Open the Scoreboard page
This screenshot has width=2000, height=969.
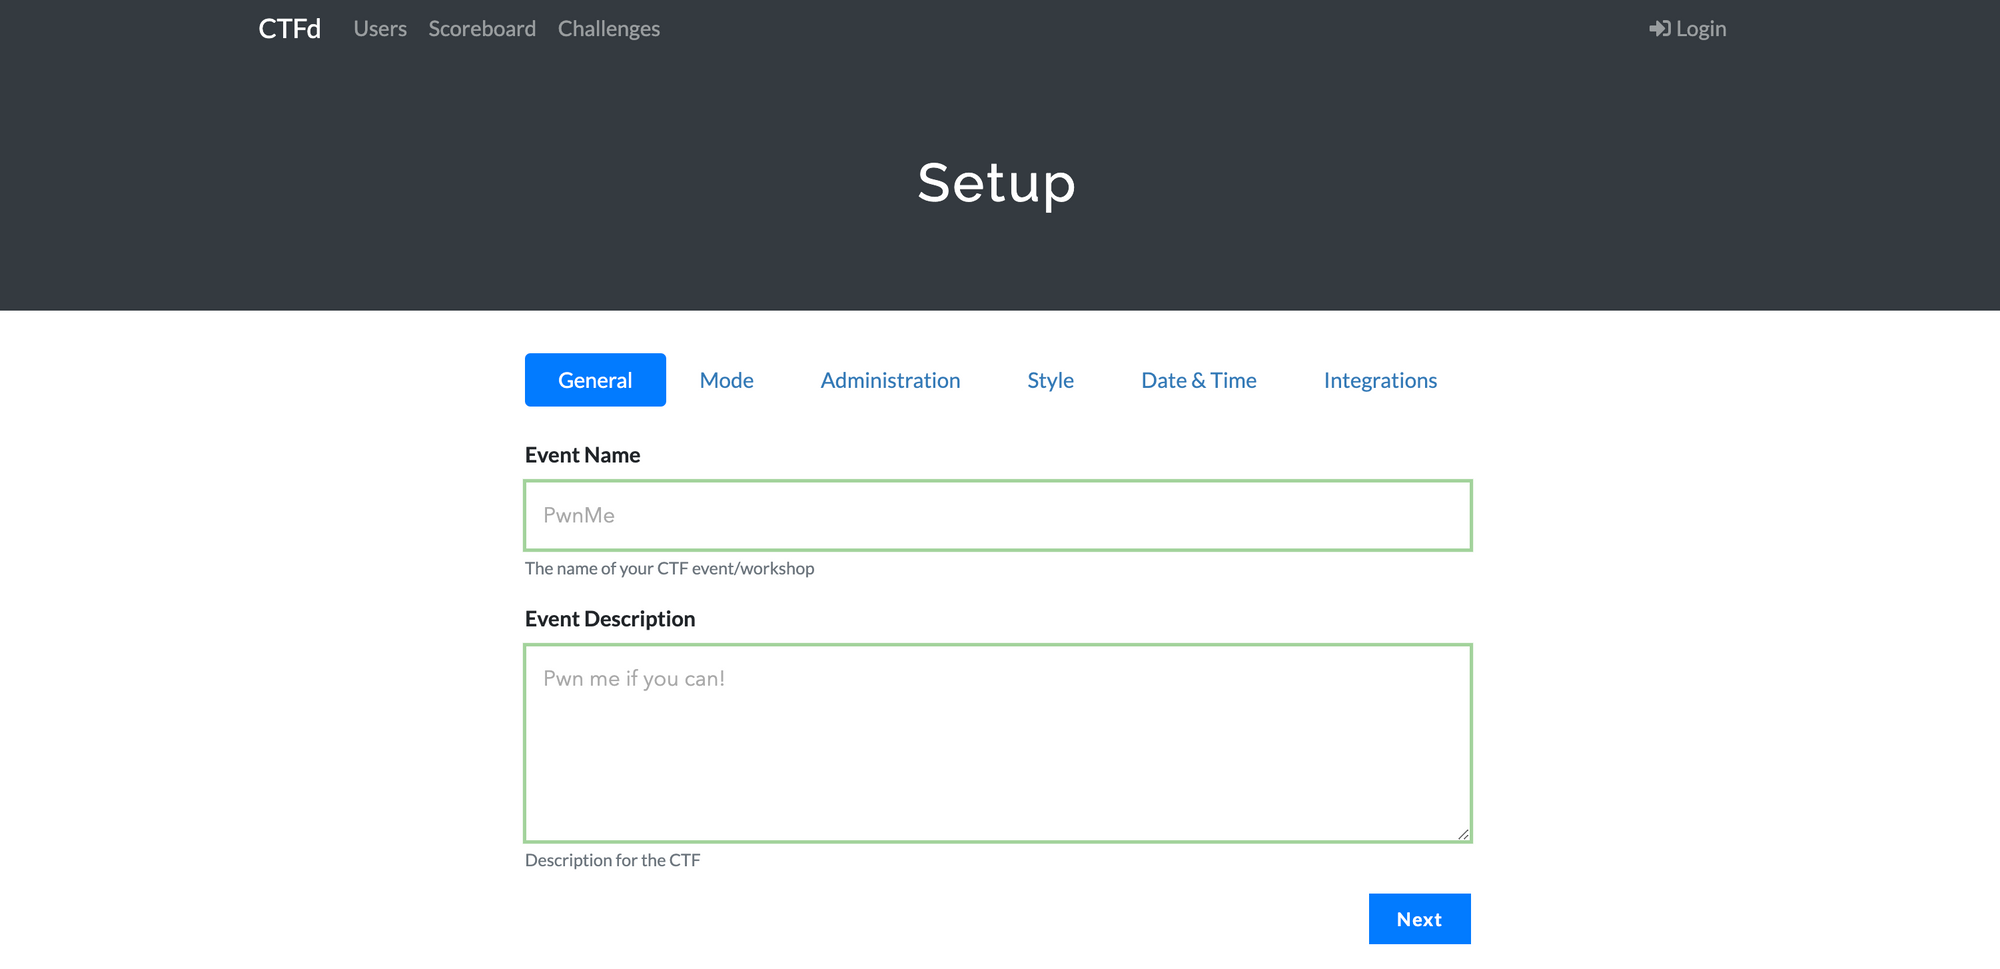[481, 28]
